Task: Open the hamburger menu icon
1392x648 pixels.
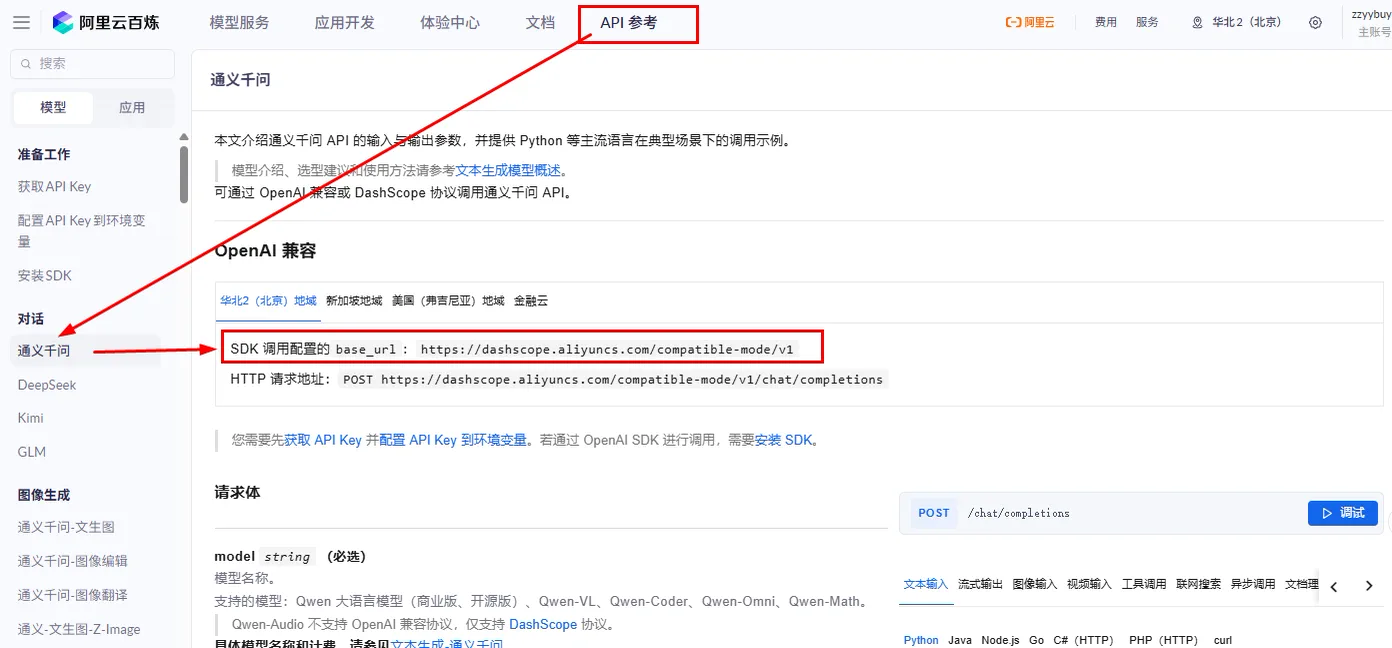Action: coord(21,22)
